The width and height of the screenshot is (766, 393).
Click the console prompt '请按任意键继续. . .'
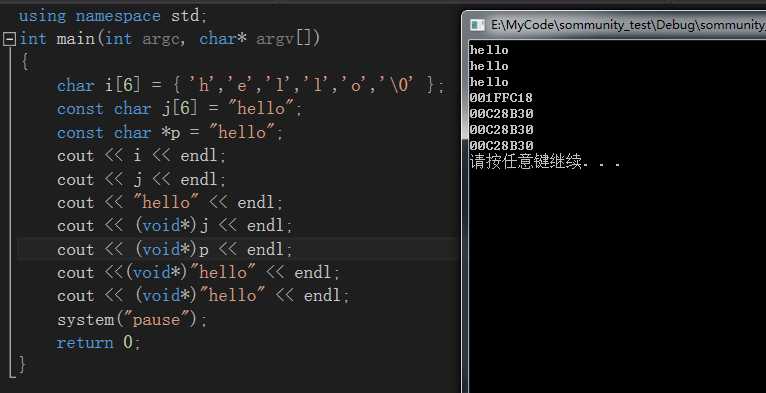click(x=545, y=162)
